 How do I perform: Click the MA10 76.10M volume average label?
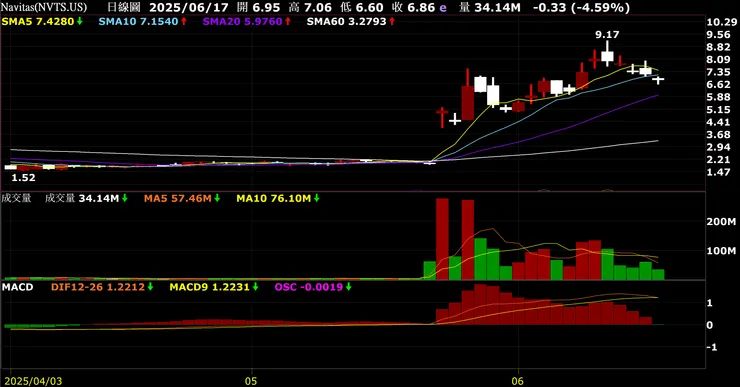point(274,198)
